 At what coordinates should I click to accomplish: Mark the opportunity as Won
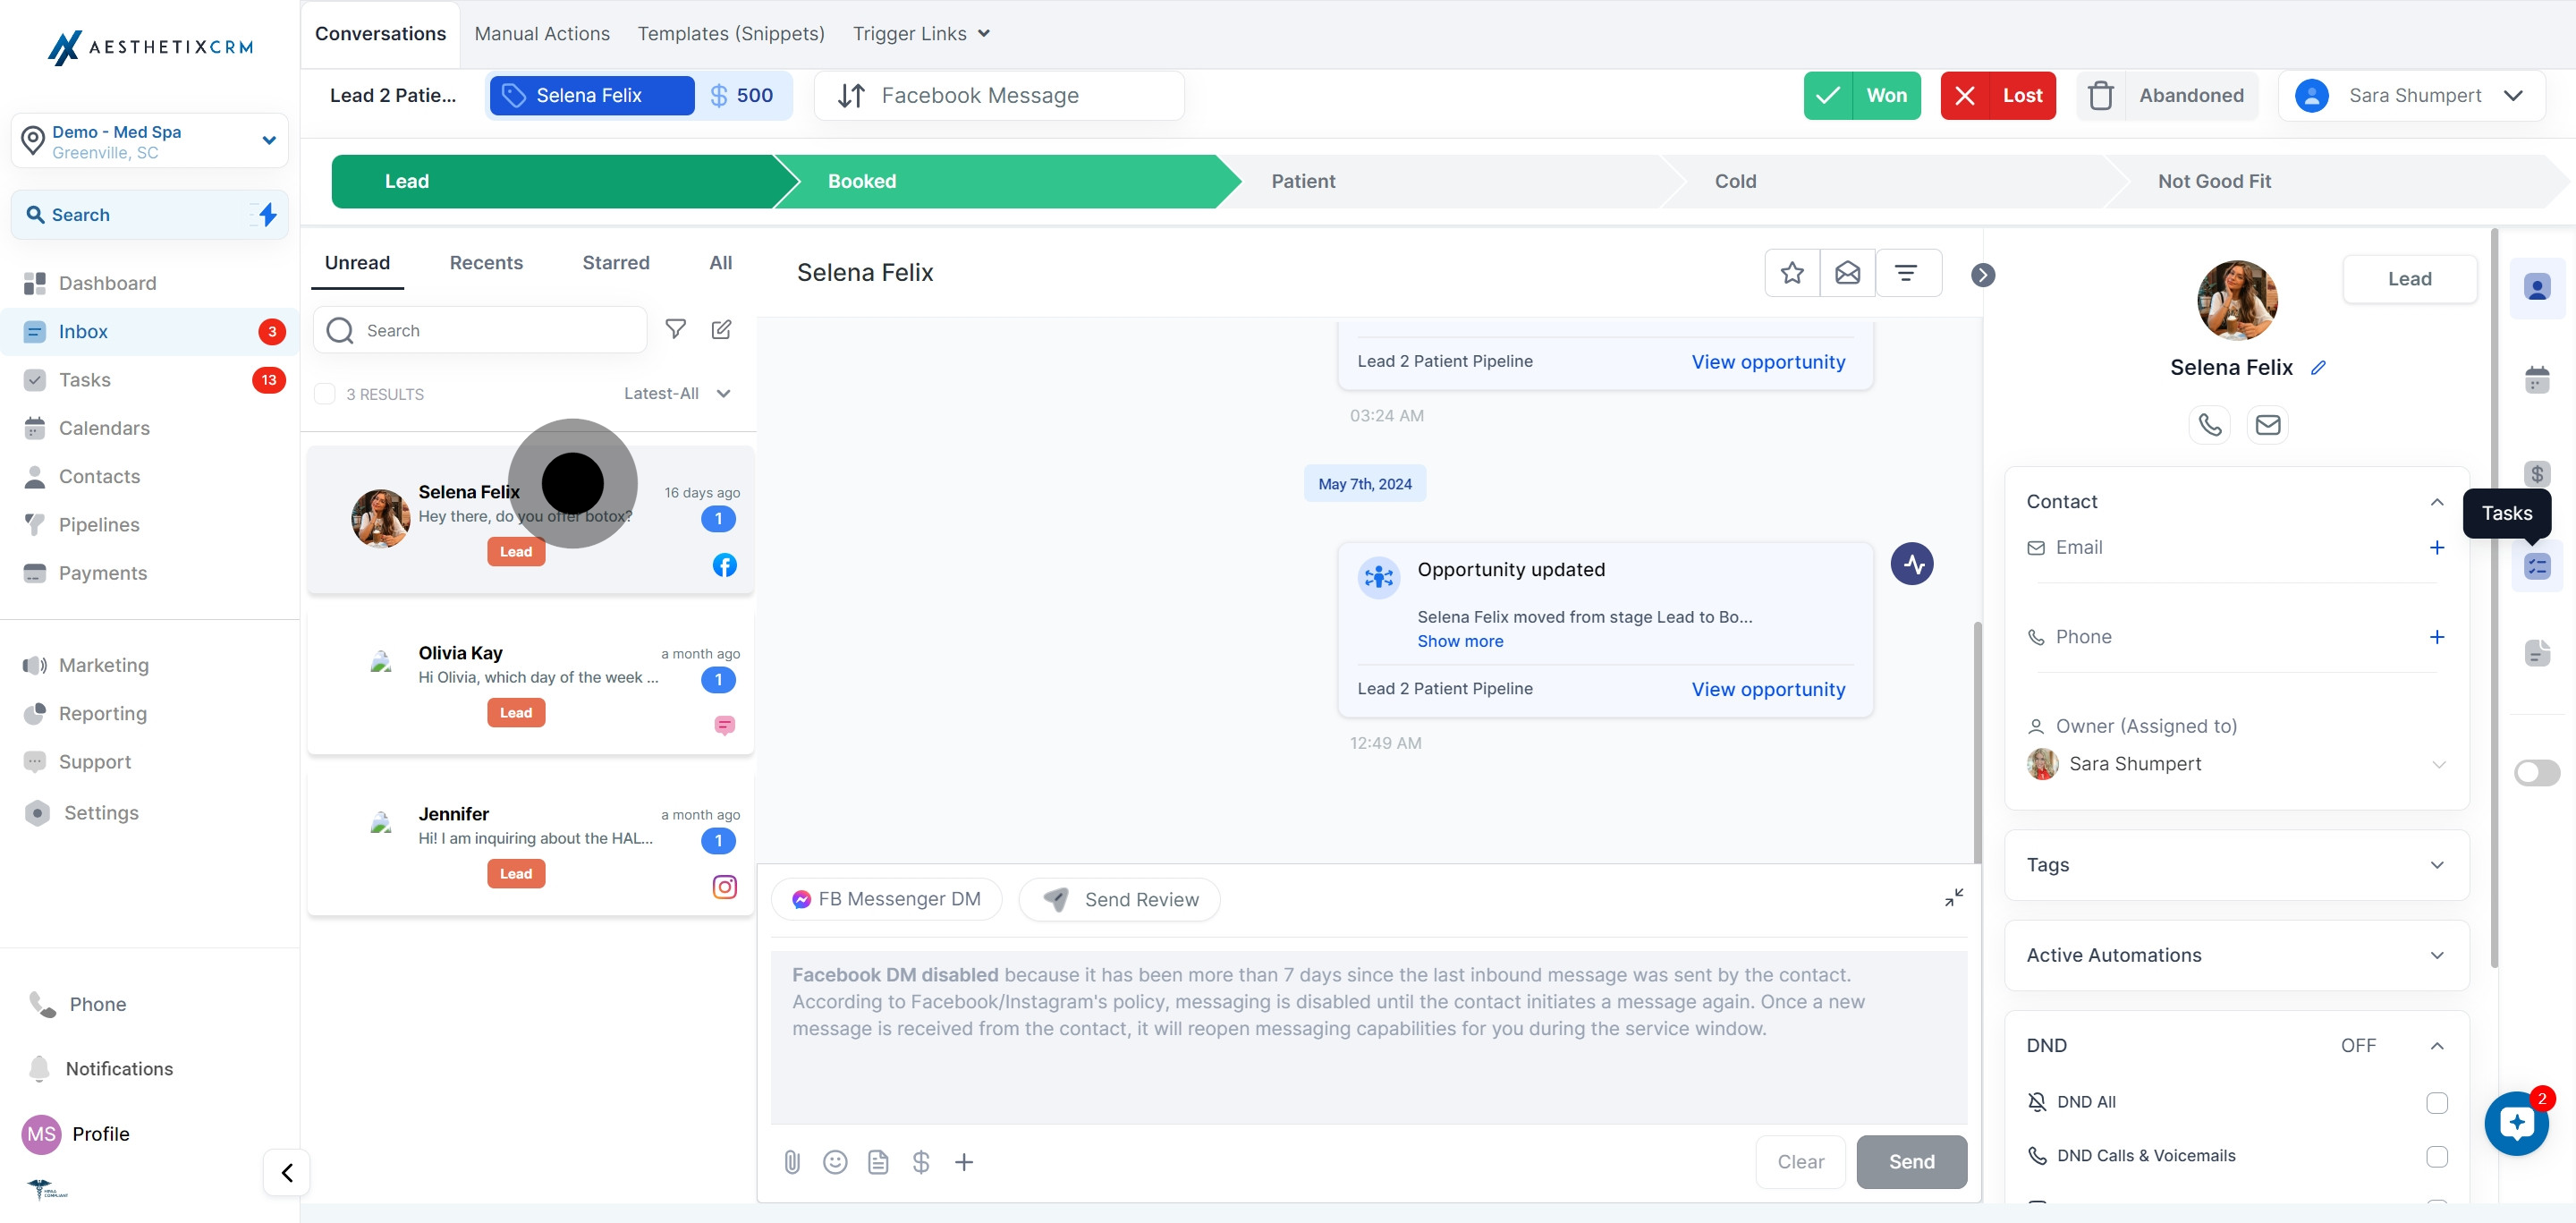(x=1861, y=96)
